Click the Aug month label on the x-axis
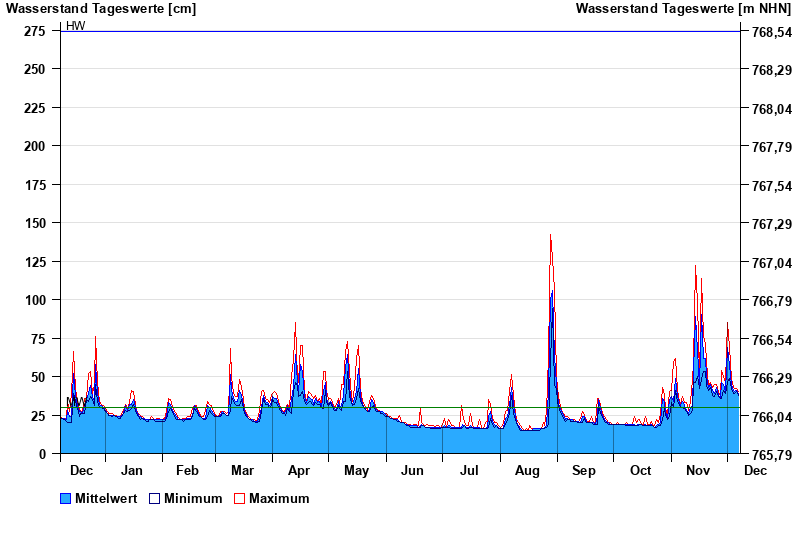800x550 pixels. (527, 470)
